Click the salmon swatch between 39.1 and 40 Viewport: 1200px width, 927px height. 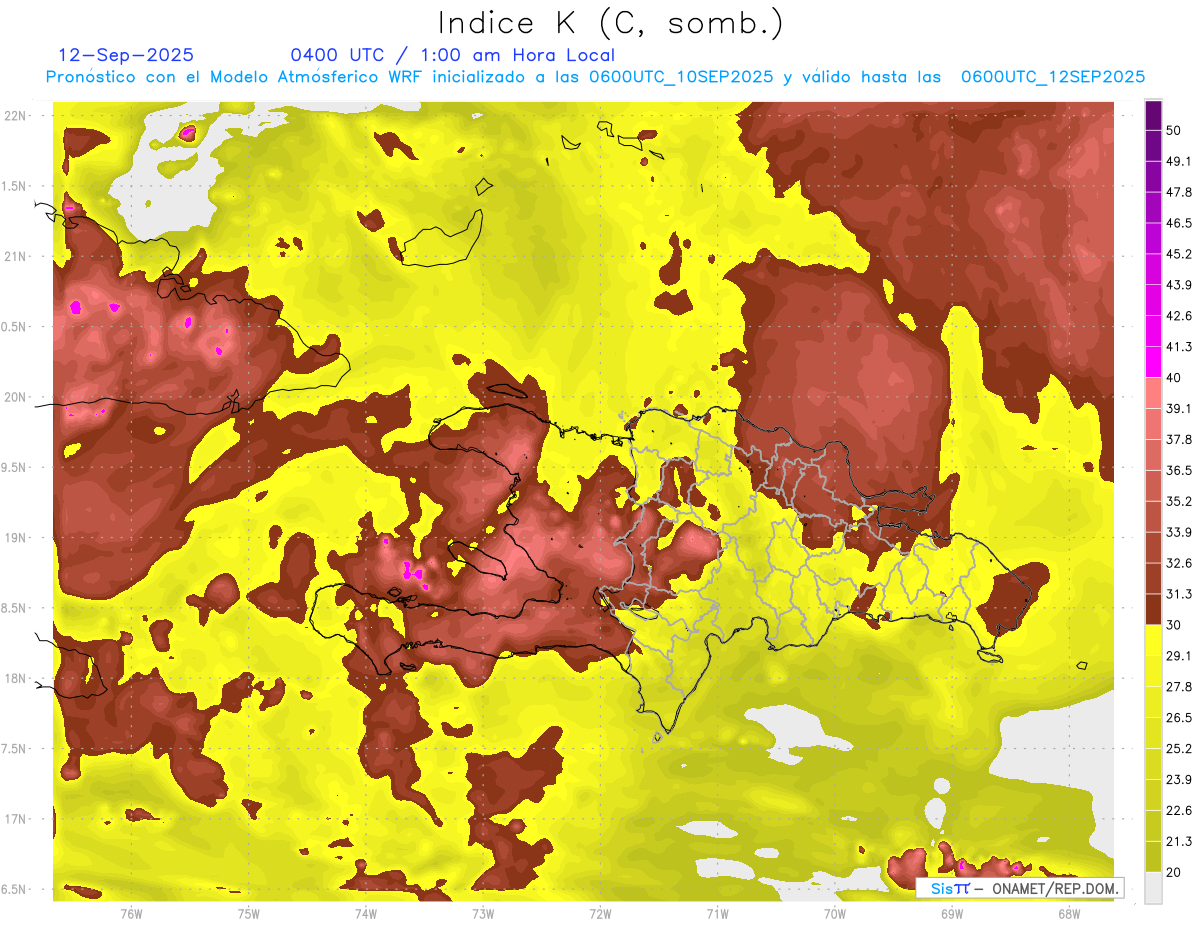point(1153,393)
